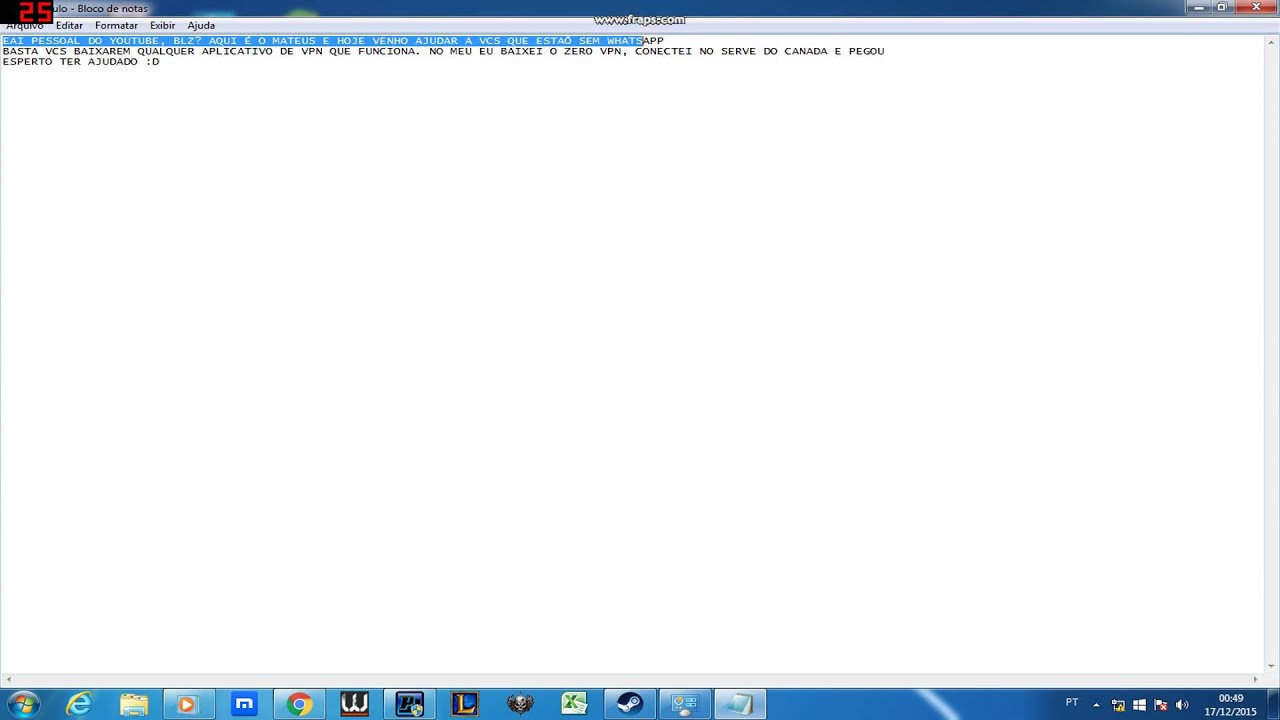Close the Notepad window
Screen dimensions: 1280x720
coord(1256,8)
